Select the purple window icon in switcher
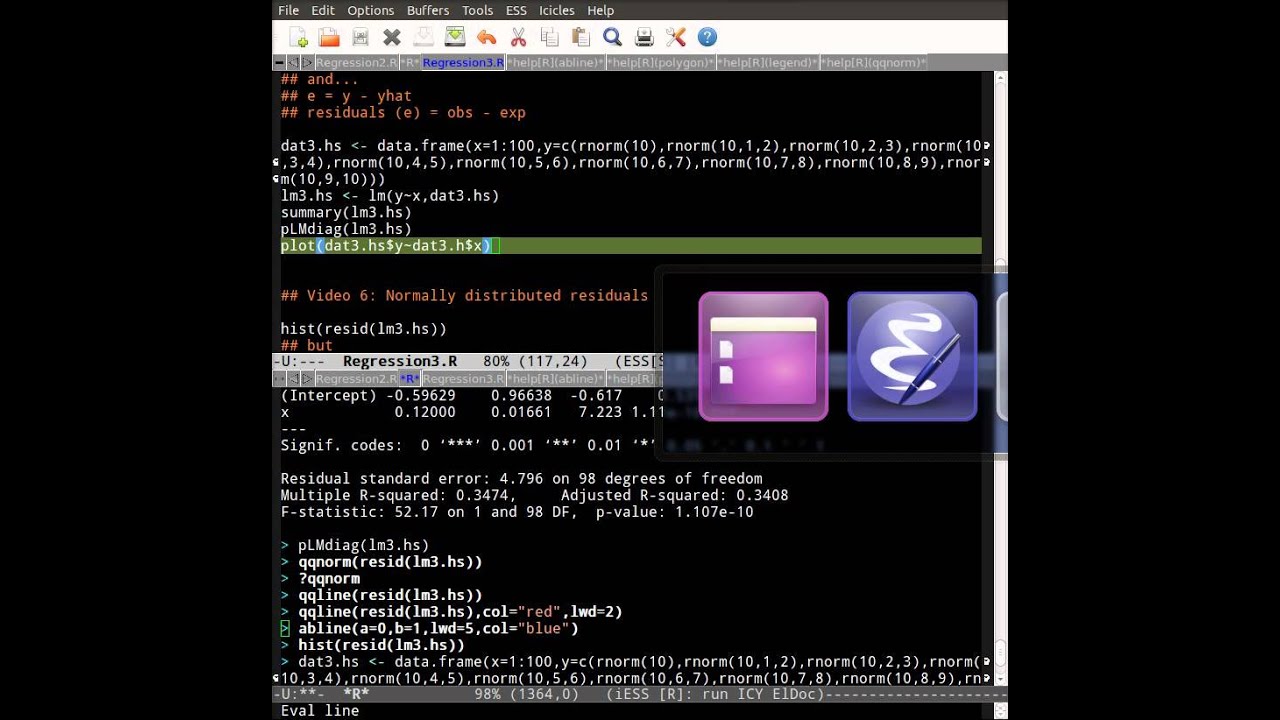Viewport: 1280px width, 720px height. coord(763,356)
